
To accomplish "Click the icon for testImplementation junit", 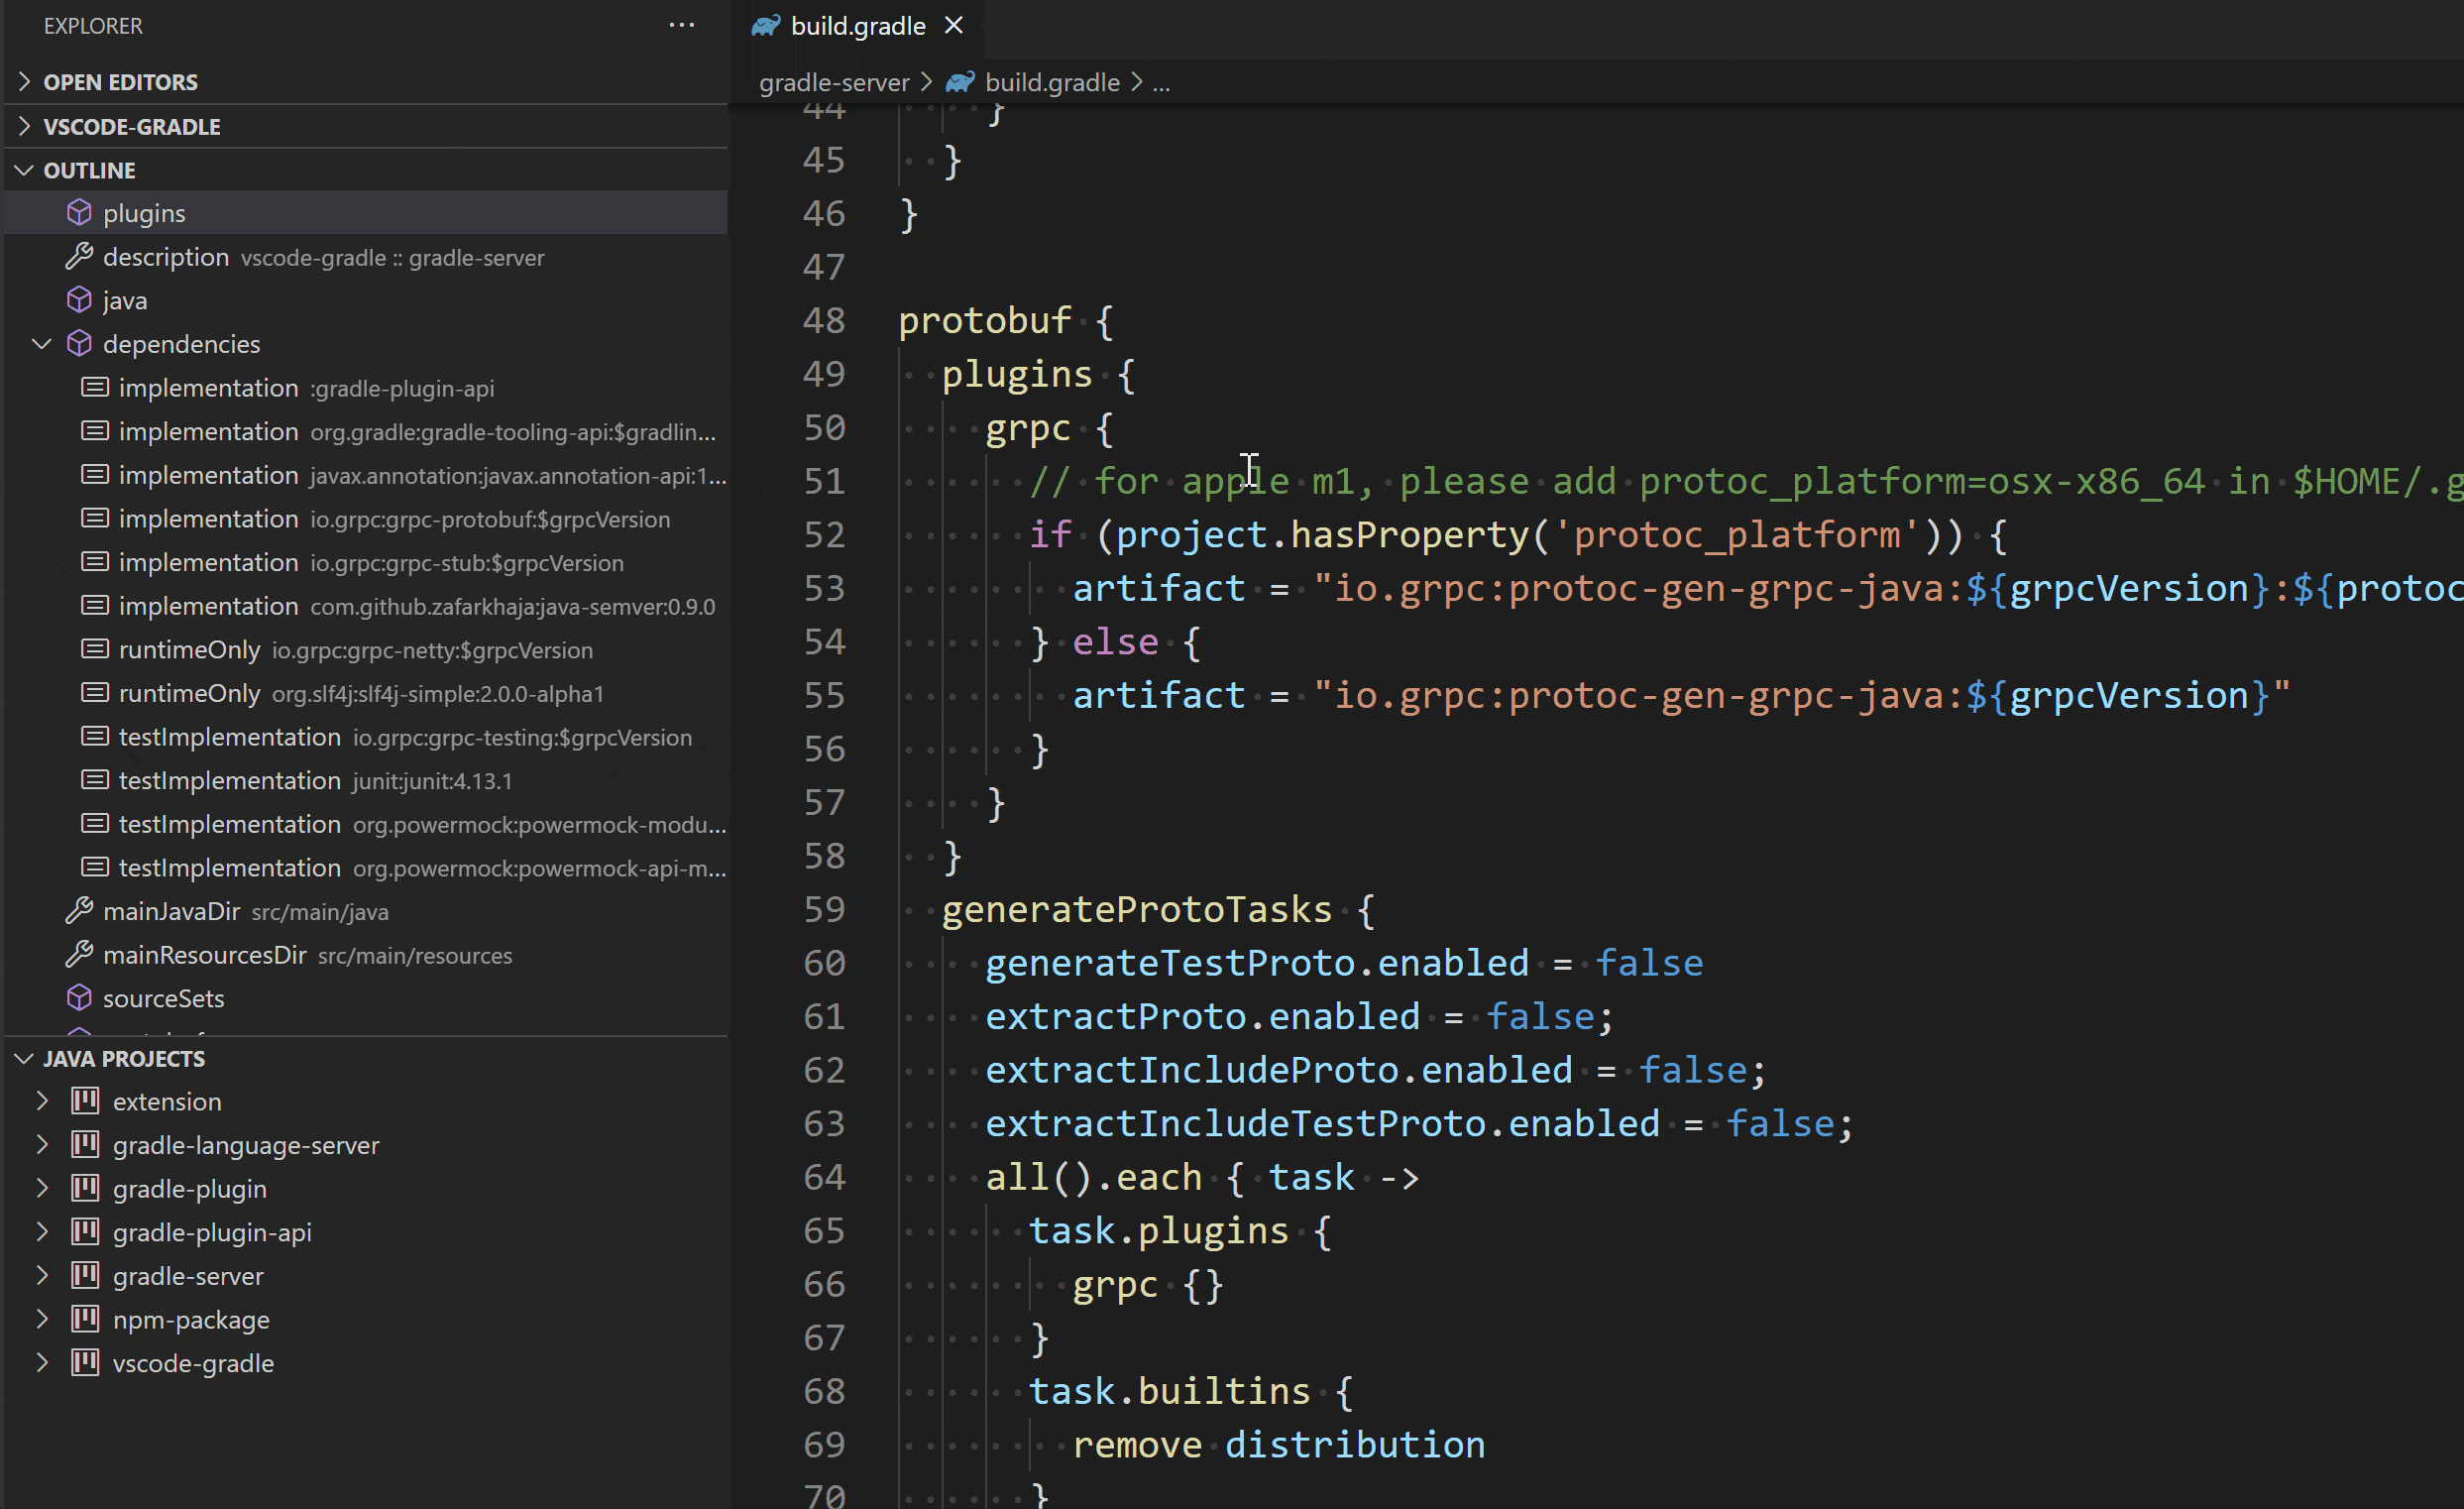I will (x=95, y=780).
